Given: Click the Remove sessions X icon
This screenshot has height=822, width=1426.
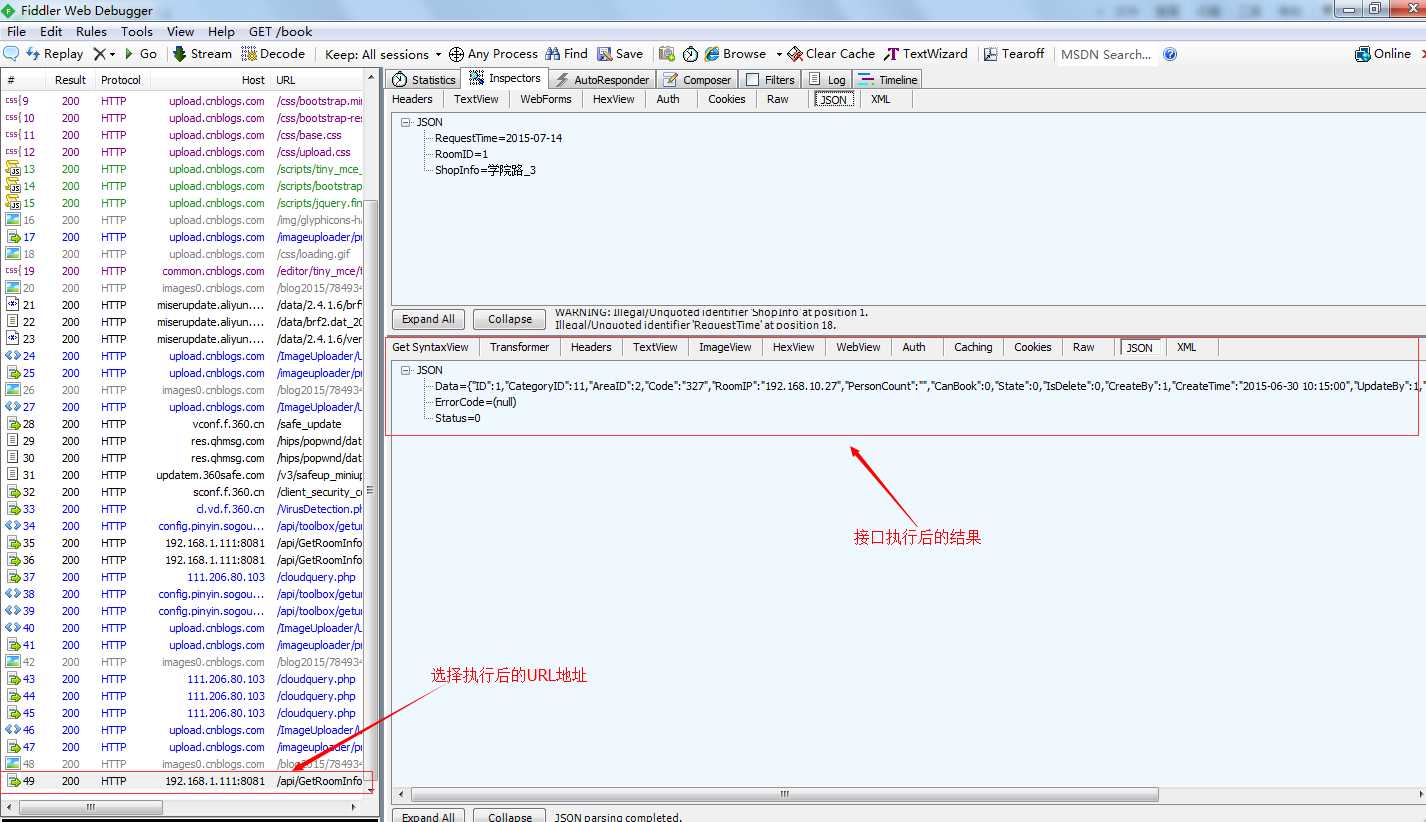Looking at the screenshot, I should (99, 54).
